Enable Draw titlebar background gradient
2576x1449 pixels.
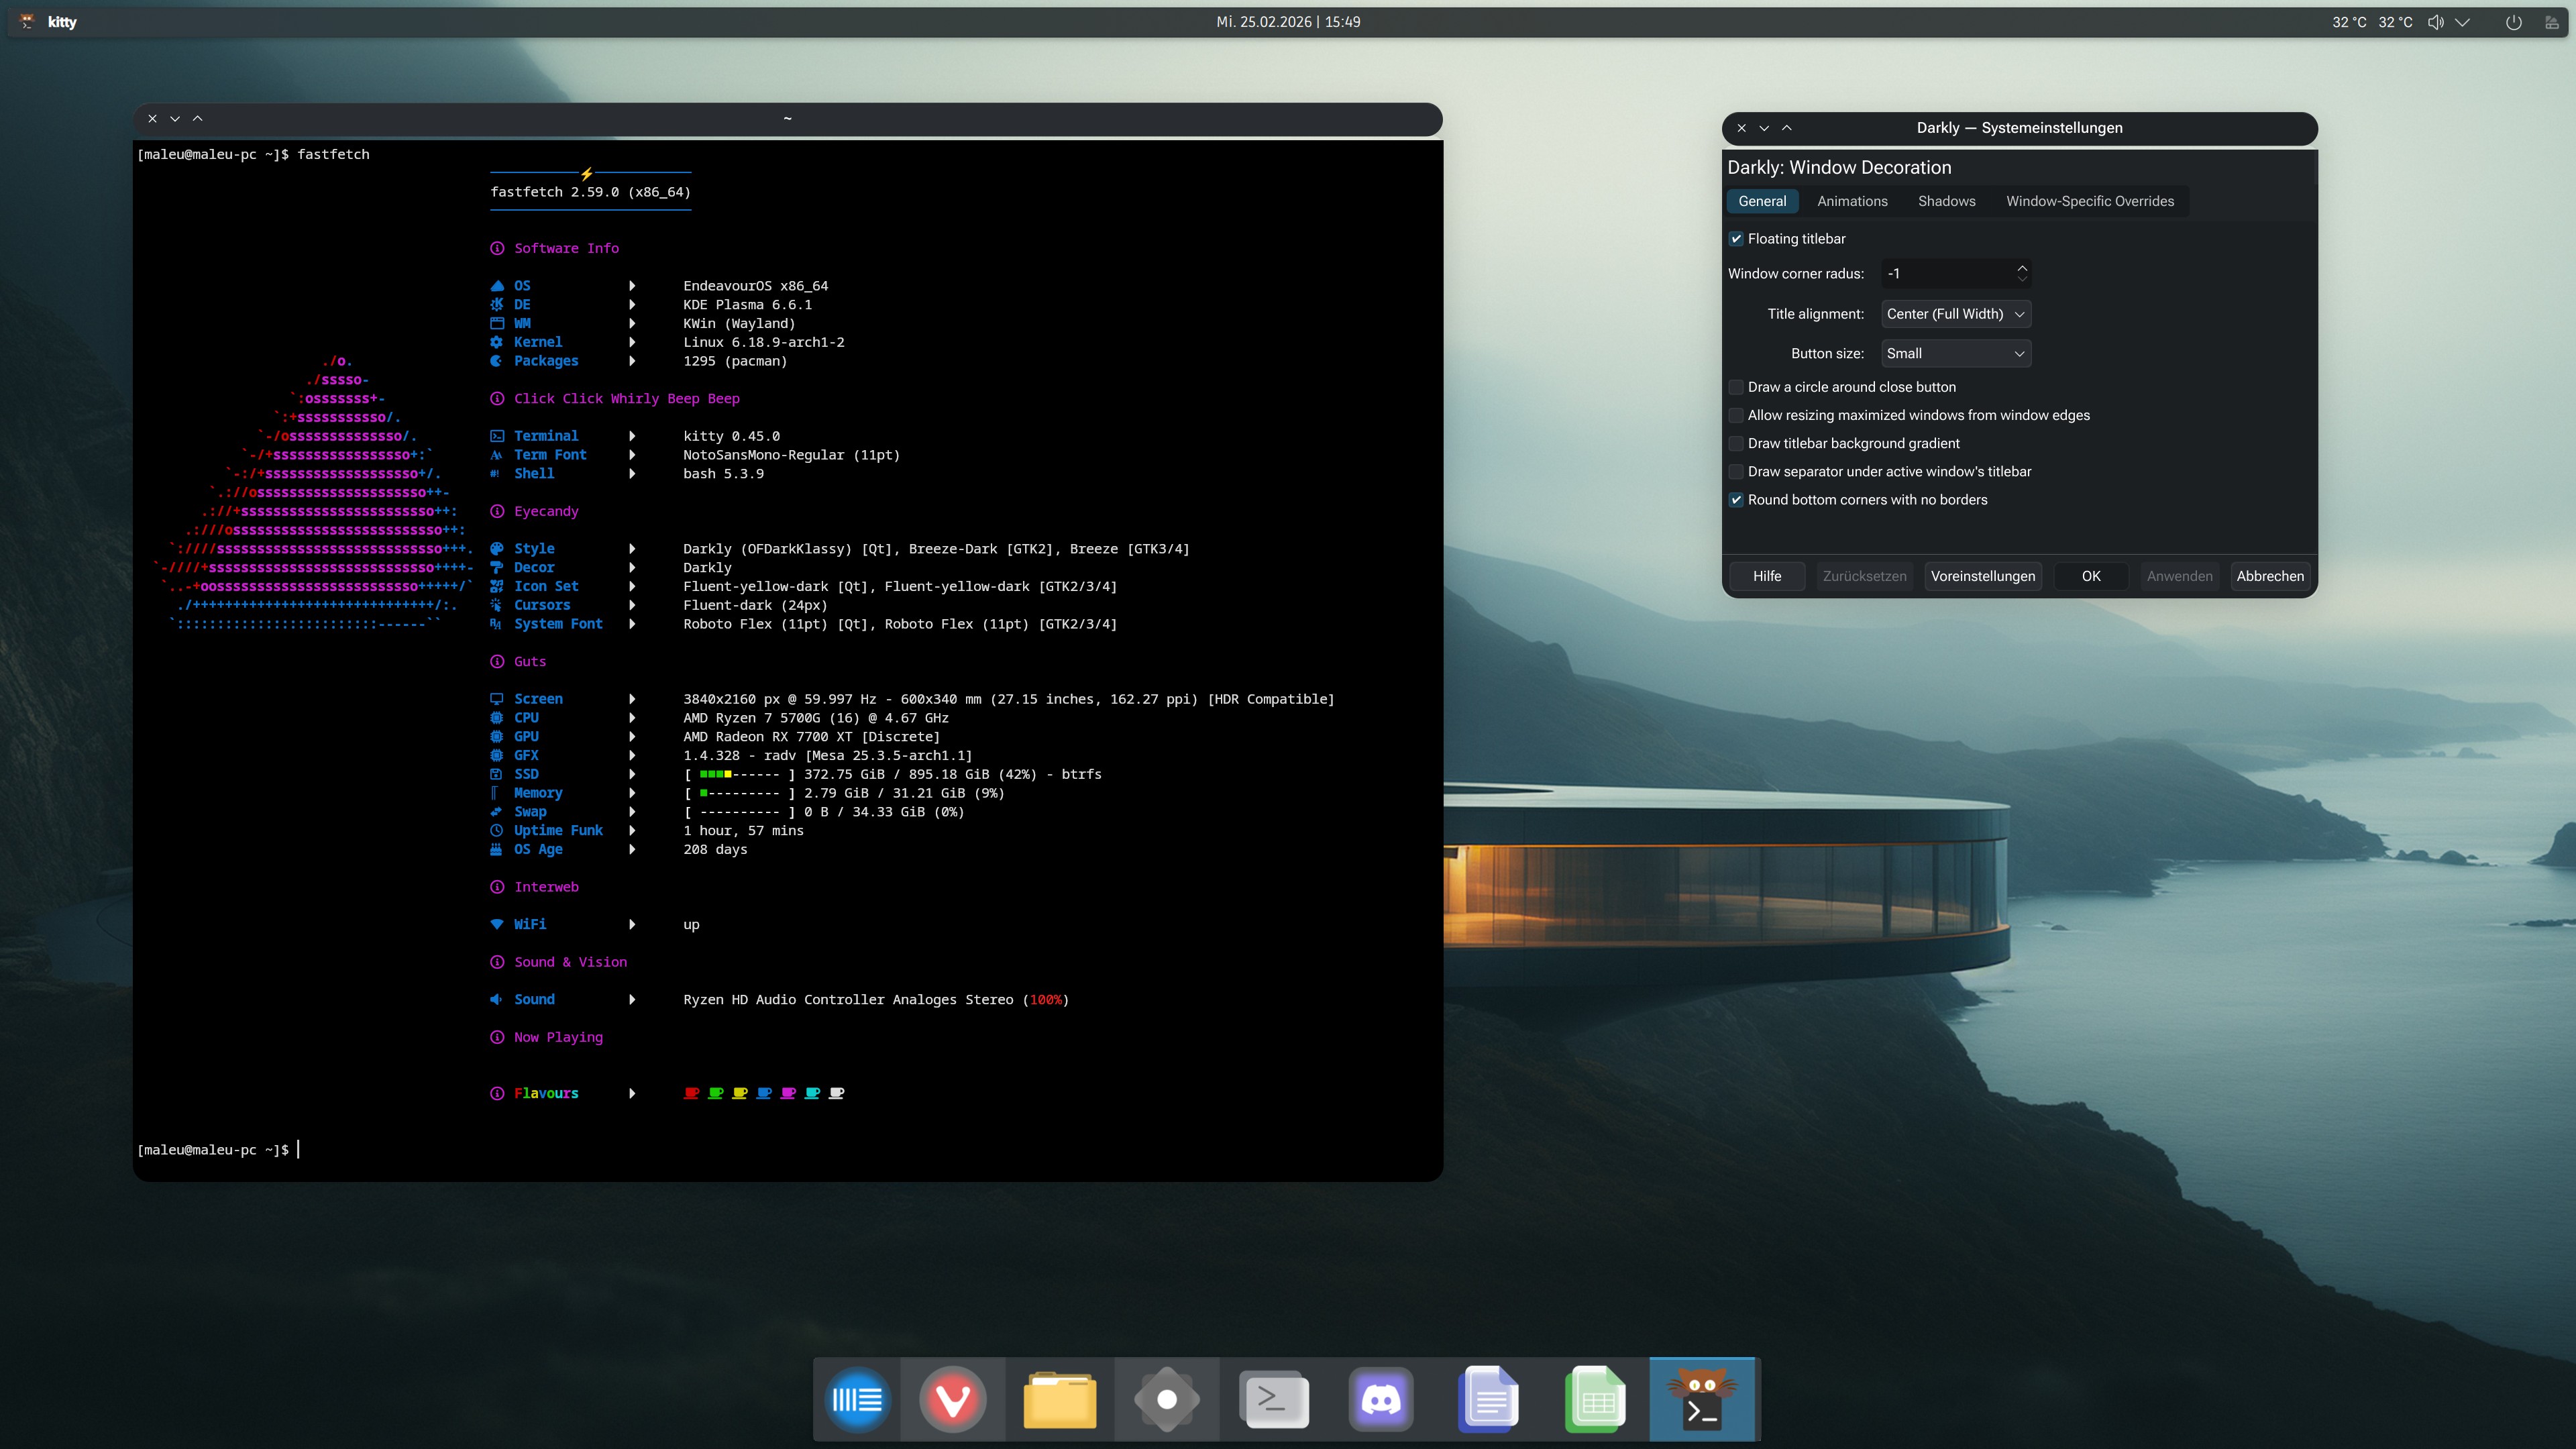point(1736,443)
